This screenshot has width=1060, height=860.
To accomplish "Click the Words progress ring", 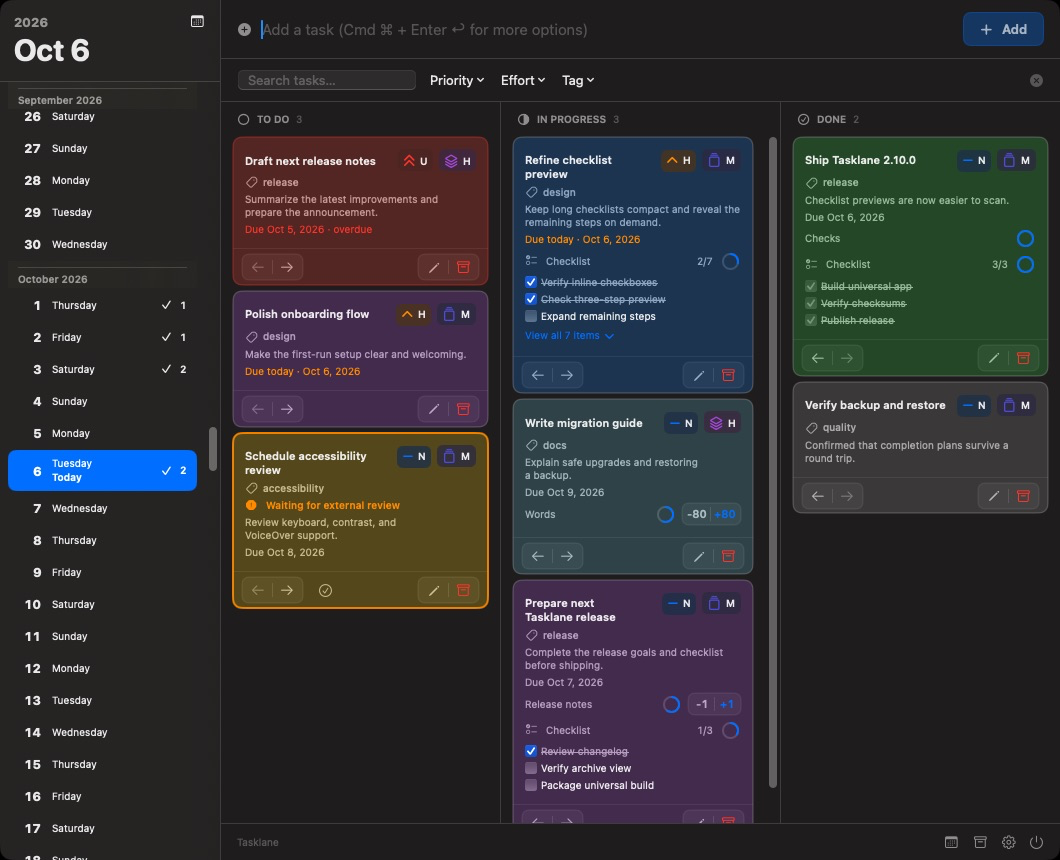I will pyautogui.click(x=665, y=515).
